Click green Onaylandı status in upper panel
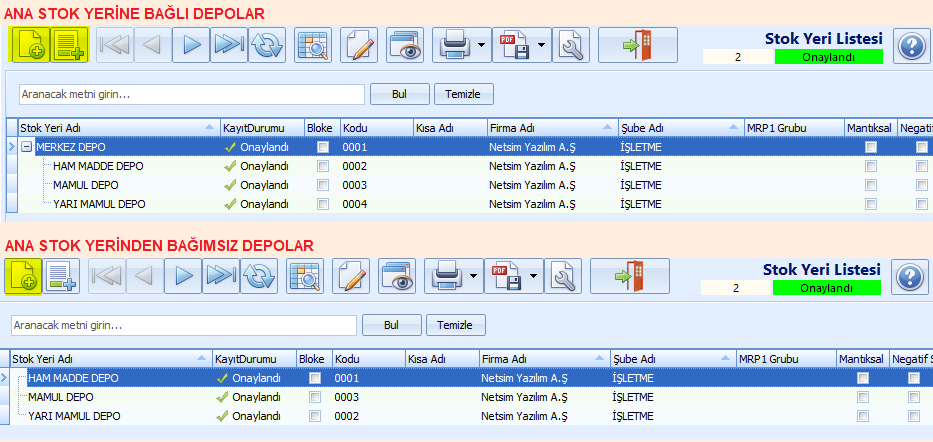 click(x=829, y=57)
